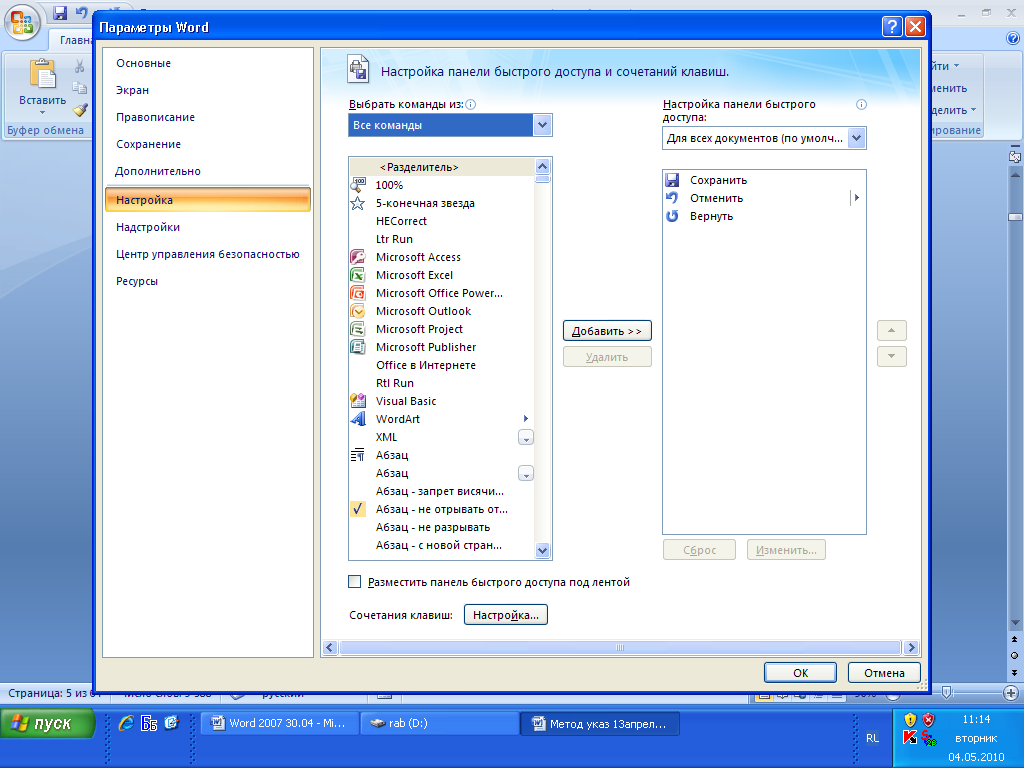Open the Сохранение category
Screen dimensions: 1024x768
[148, 144]
